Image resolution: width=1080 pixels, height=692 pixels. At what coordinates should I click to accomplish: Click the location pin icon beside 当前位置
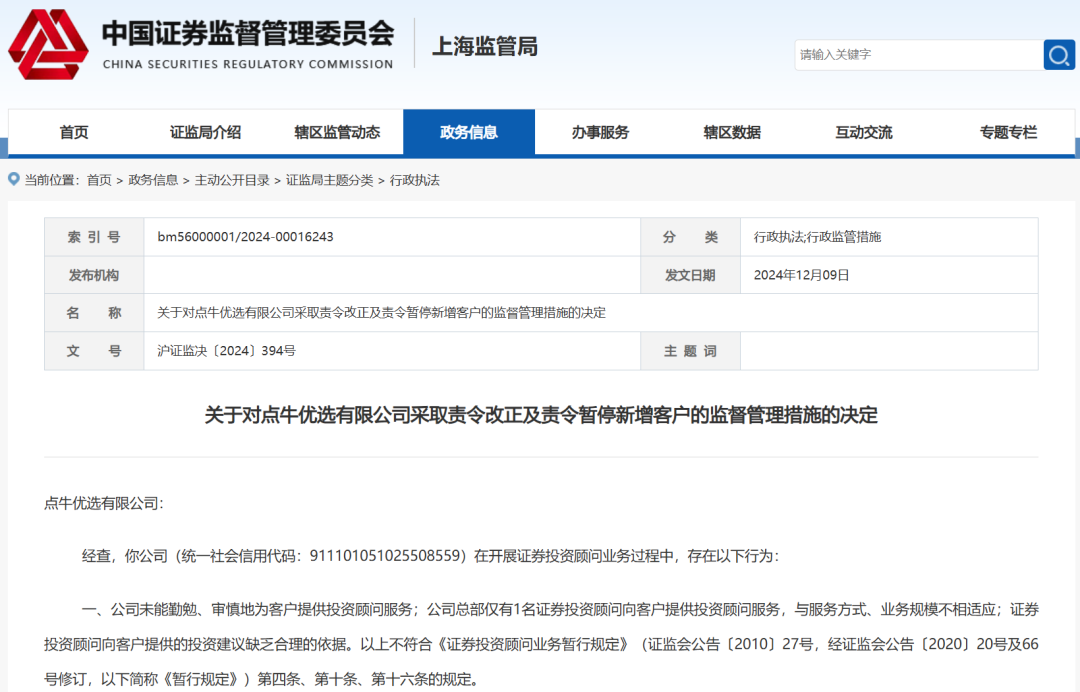[x=14, y=180]
